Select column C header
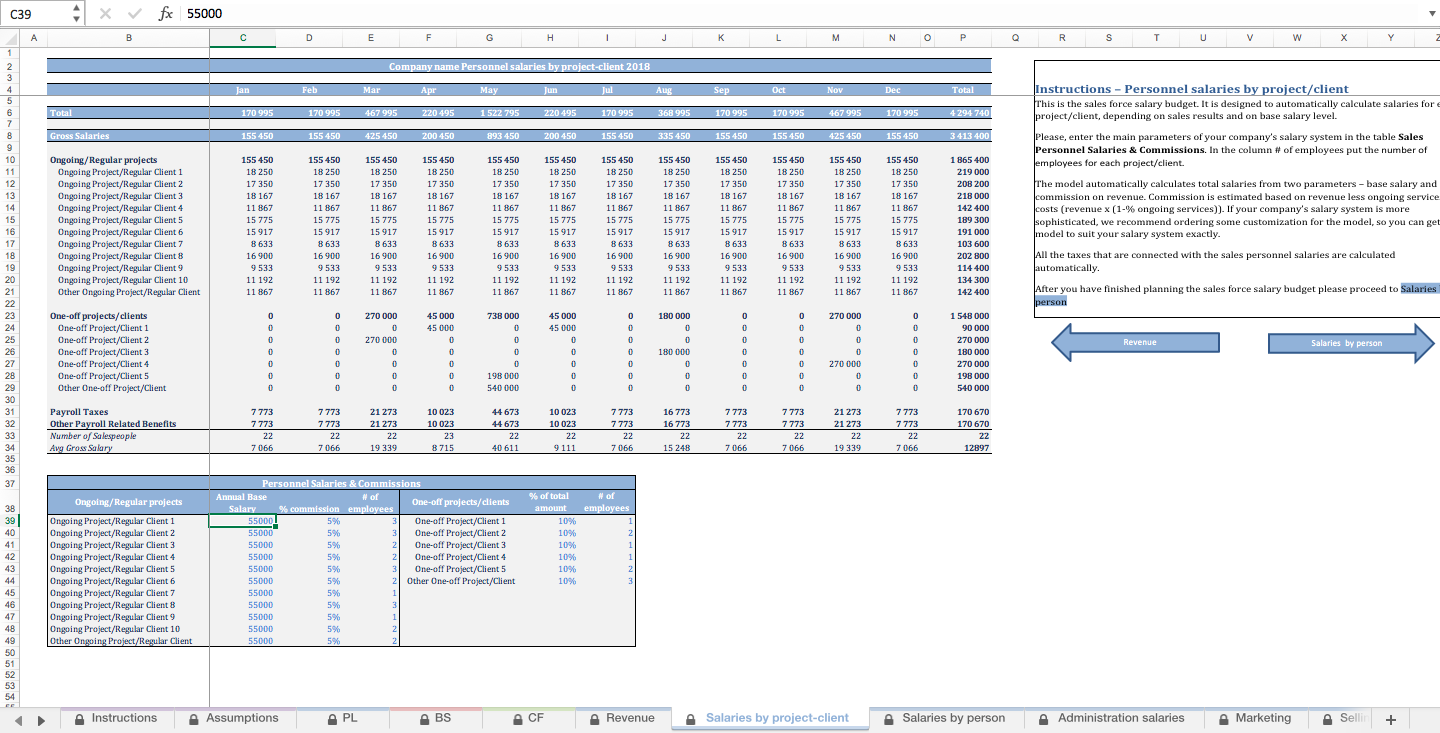Image resolution: width=1440 pixels, height=733 pixels. (243, 38)
